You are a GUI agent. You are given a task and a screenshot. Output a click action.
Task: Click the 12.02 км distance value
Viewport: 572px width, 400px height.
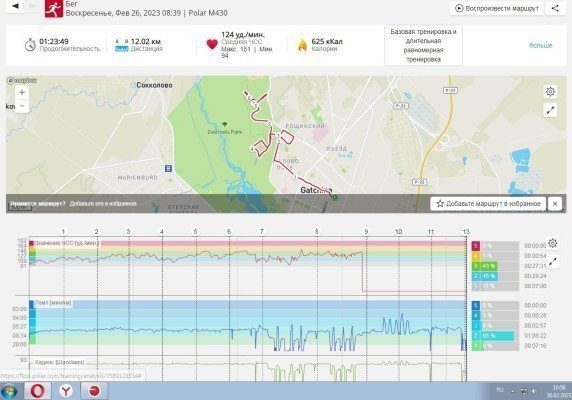pyautogui.click(x=146, y=41)
